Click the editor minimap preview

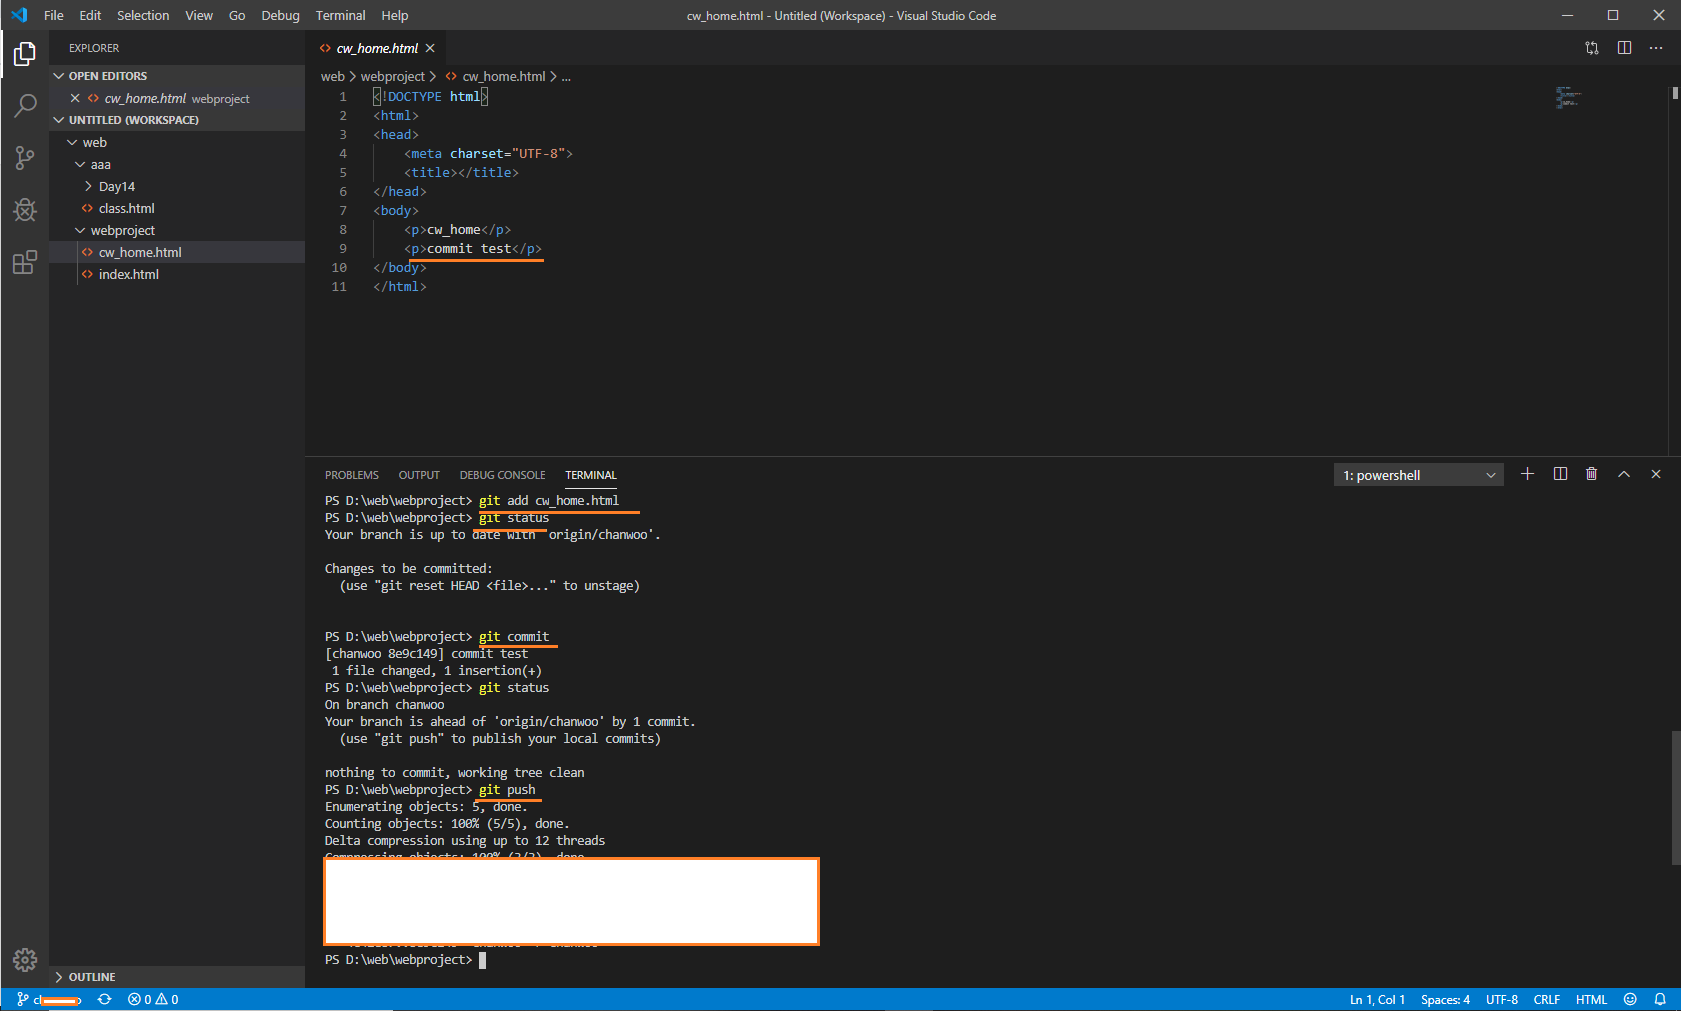click(x=1568, y=97)
